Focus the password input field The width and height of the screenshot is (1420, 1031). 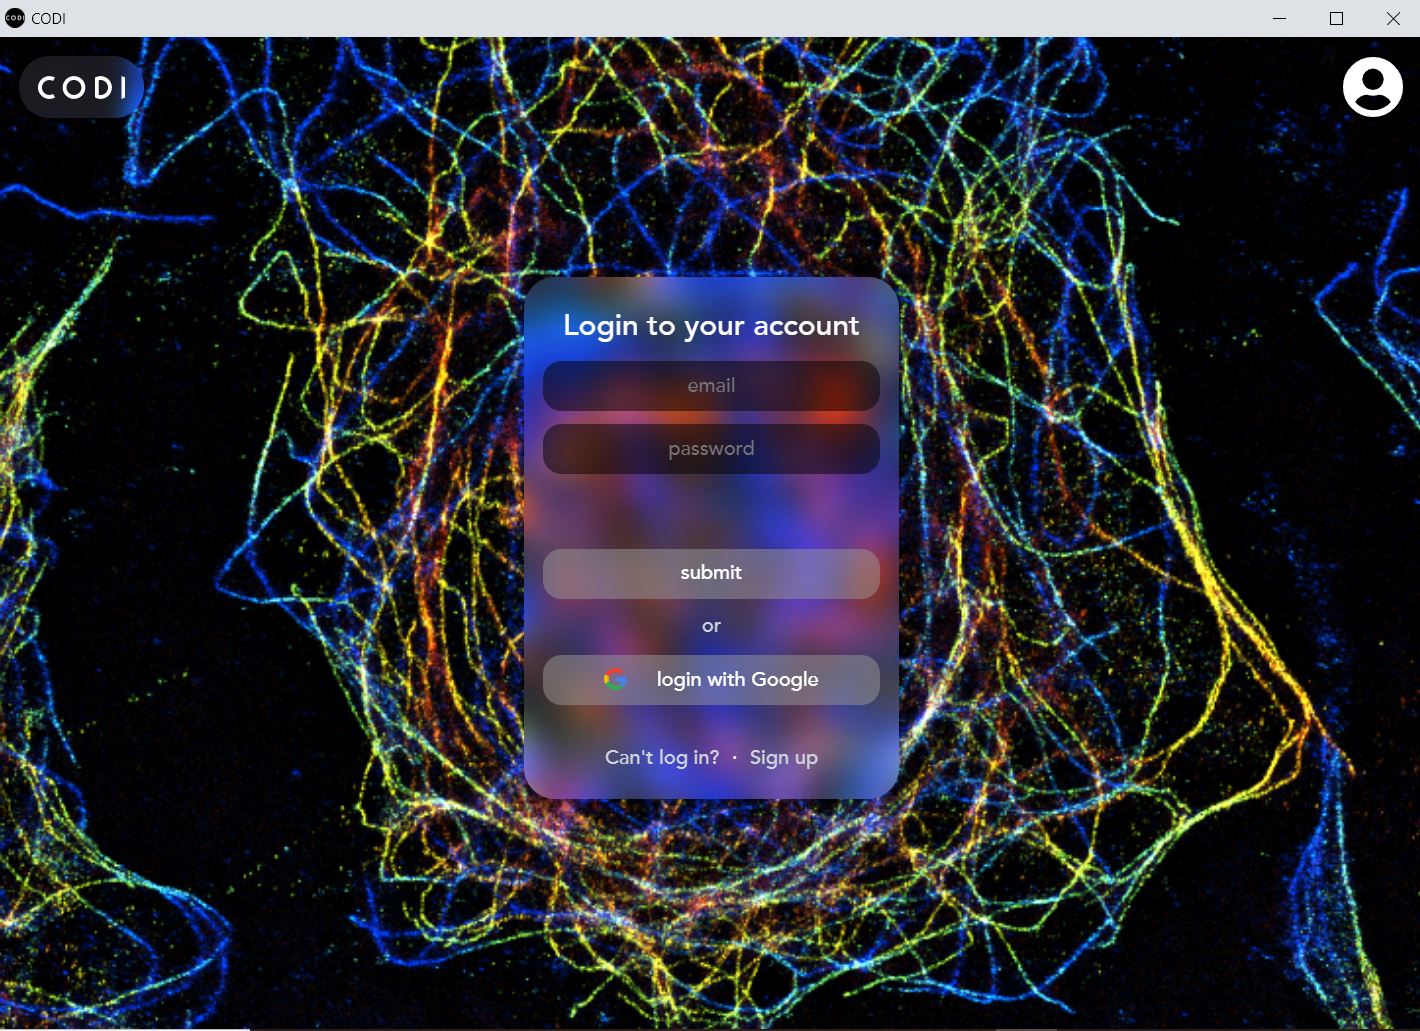tap(711, 449)
